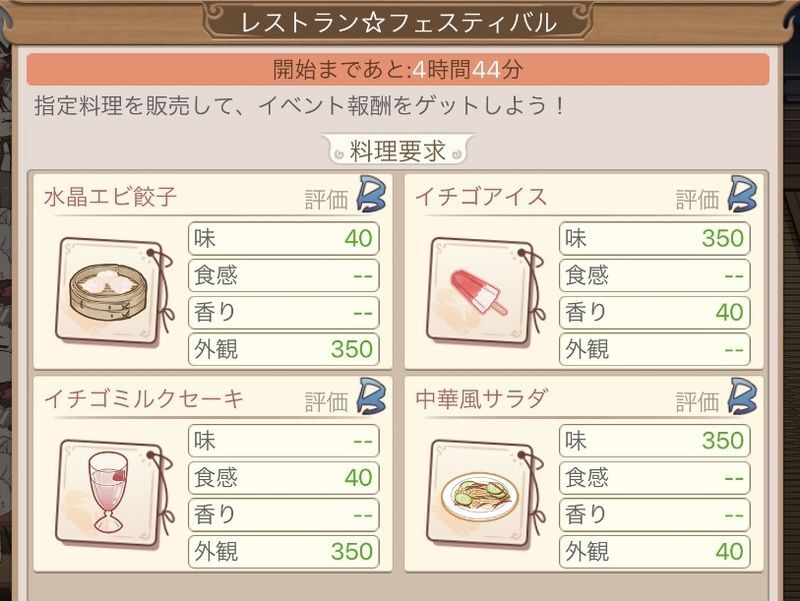Select the イチゴアイス dish title
The width and height of the screenshot is (800, 601).
[x=482, y=196]
